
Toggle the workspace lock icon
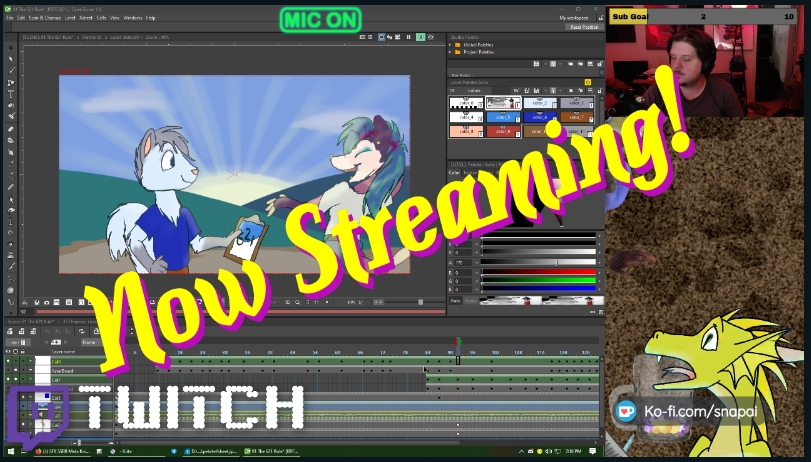[x=600, y=18]
